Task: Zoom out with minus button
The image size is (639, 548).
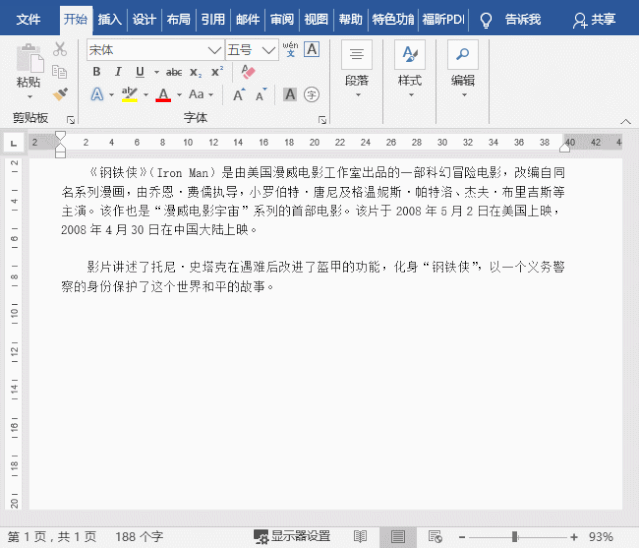Action: 462,537
